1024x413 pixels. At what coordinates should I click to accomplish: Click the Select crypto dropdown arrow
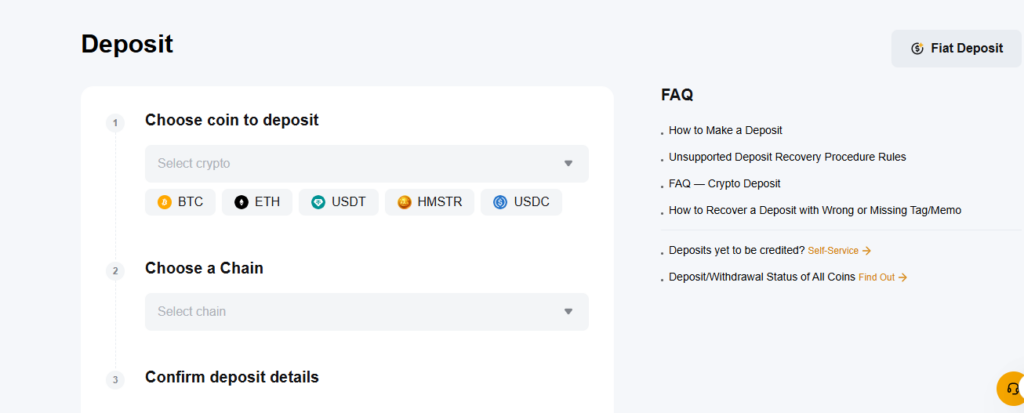pyautogui.click(x=568, y=163)
